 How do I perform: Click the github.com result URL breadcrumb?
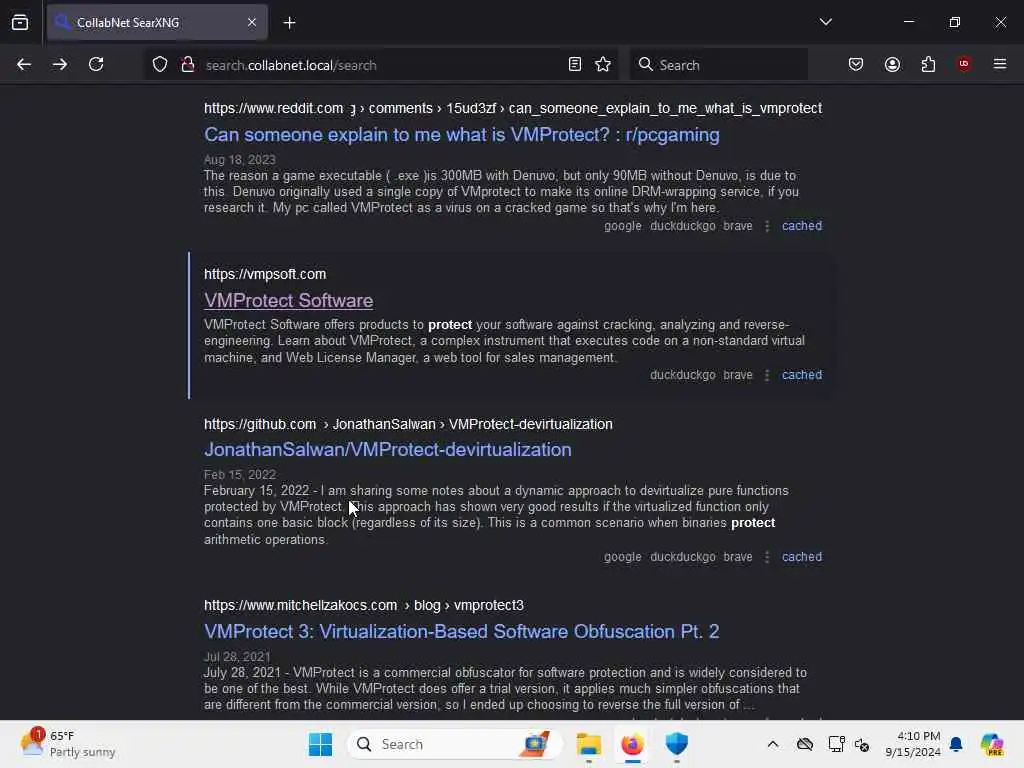pyautogui.click(x=408, y=424)
